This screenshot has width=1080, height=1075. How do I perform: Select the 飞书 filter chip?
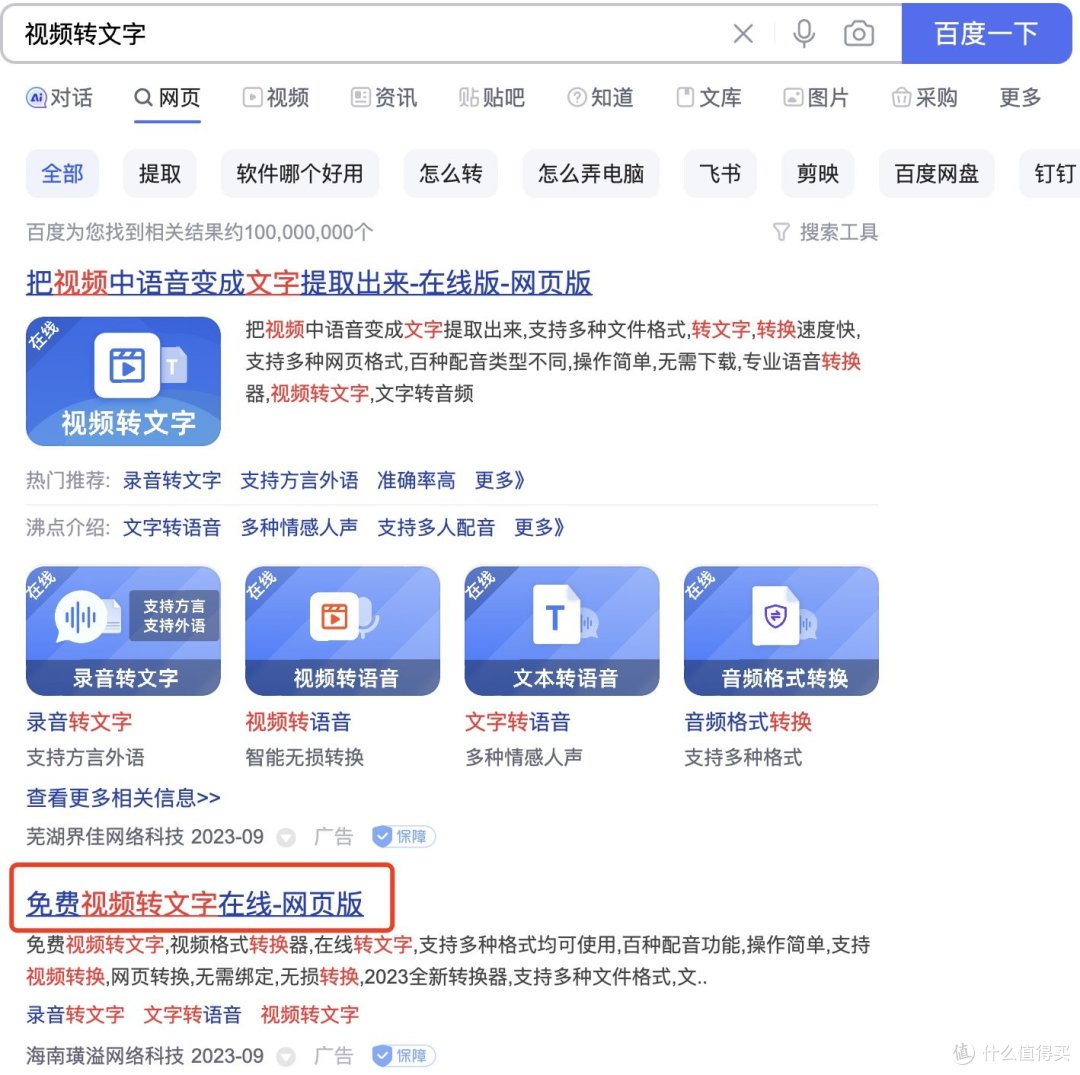point(720,174)
